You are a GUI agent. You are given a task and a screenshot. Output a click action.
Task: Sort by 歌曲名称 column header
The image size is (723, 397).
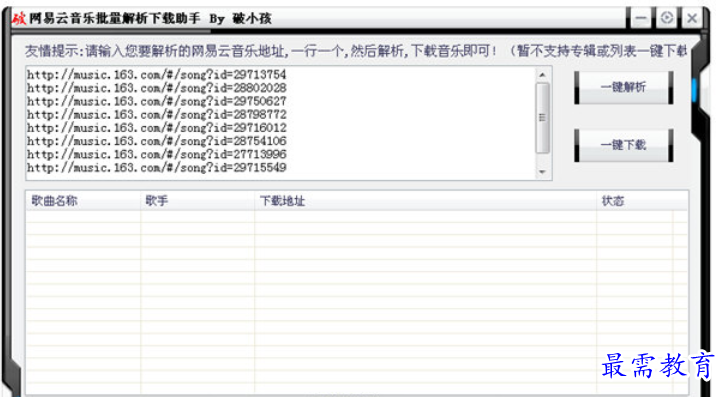tap(83, 201)
